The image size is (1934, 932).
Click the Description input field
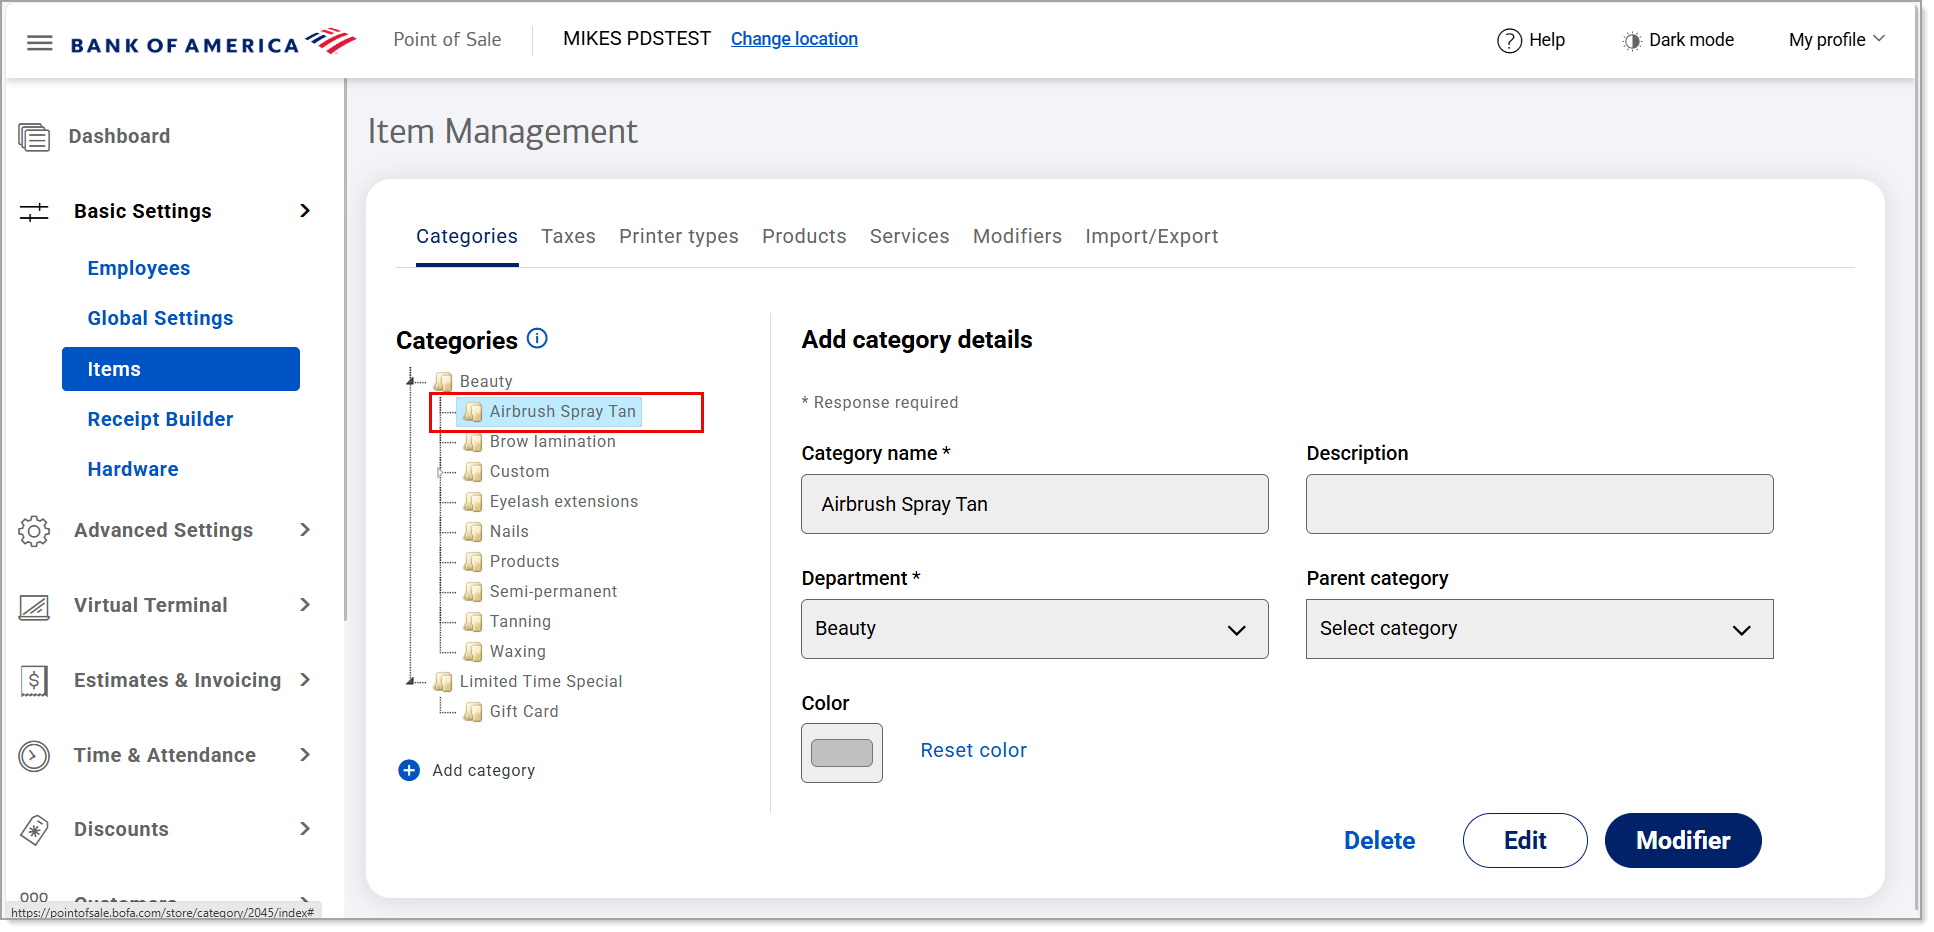point(1539,504)
